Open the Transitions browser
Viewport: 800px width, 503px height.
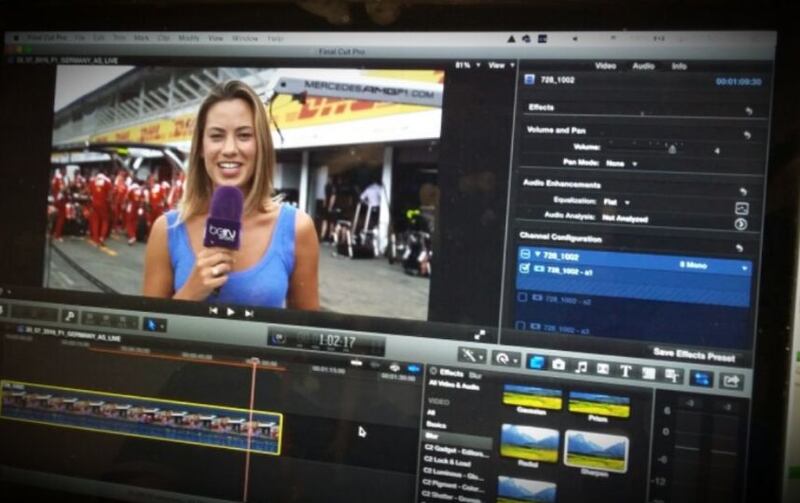[603, 369]
